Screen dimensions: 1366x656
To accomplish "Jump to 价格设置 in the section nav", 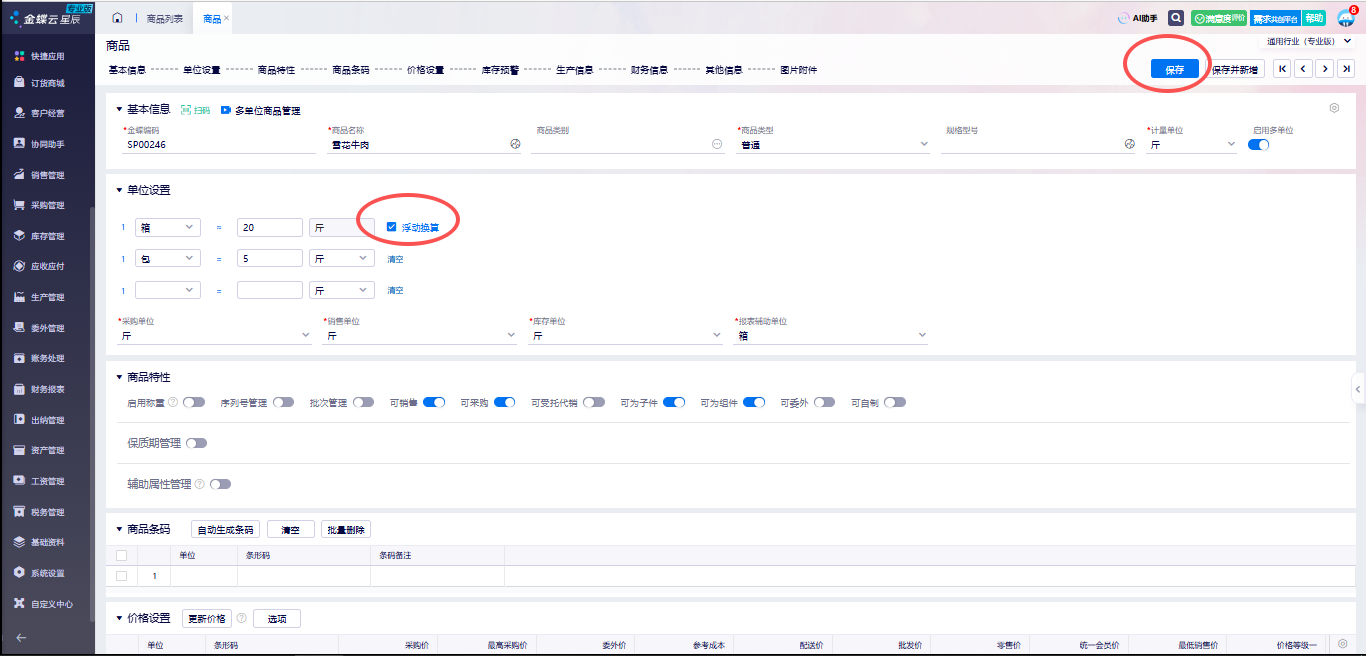I will [425, 70].
